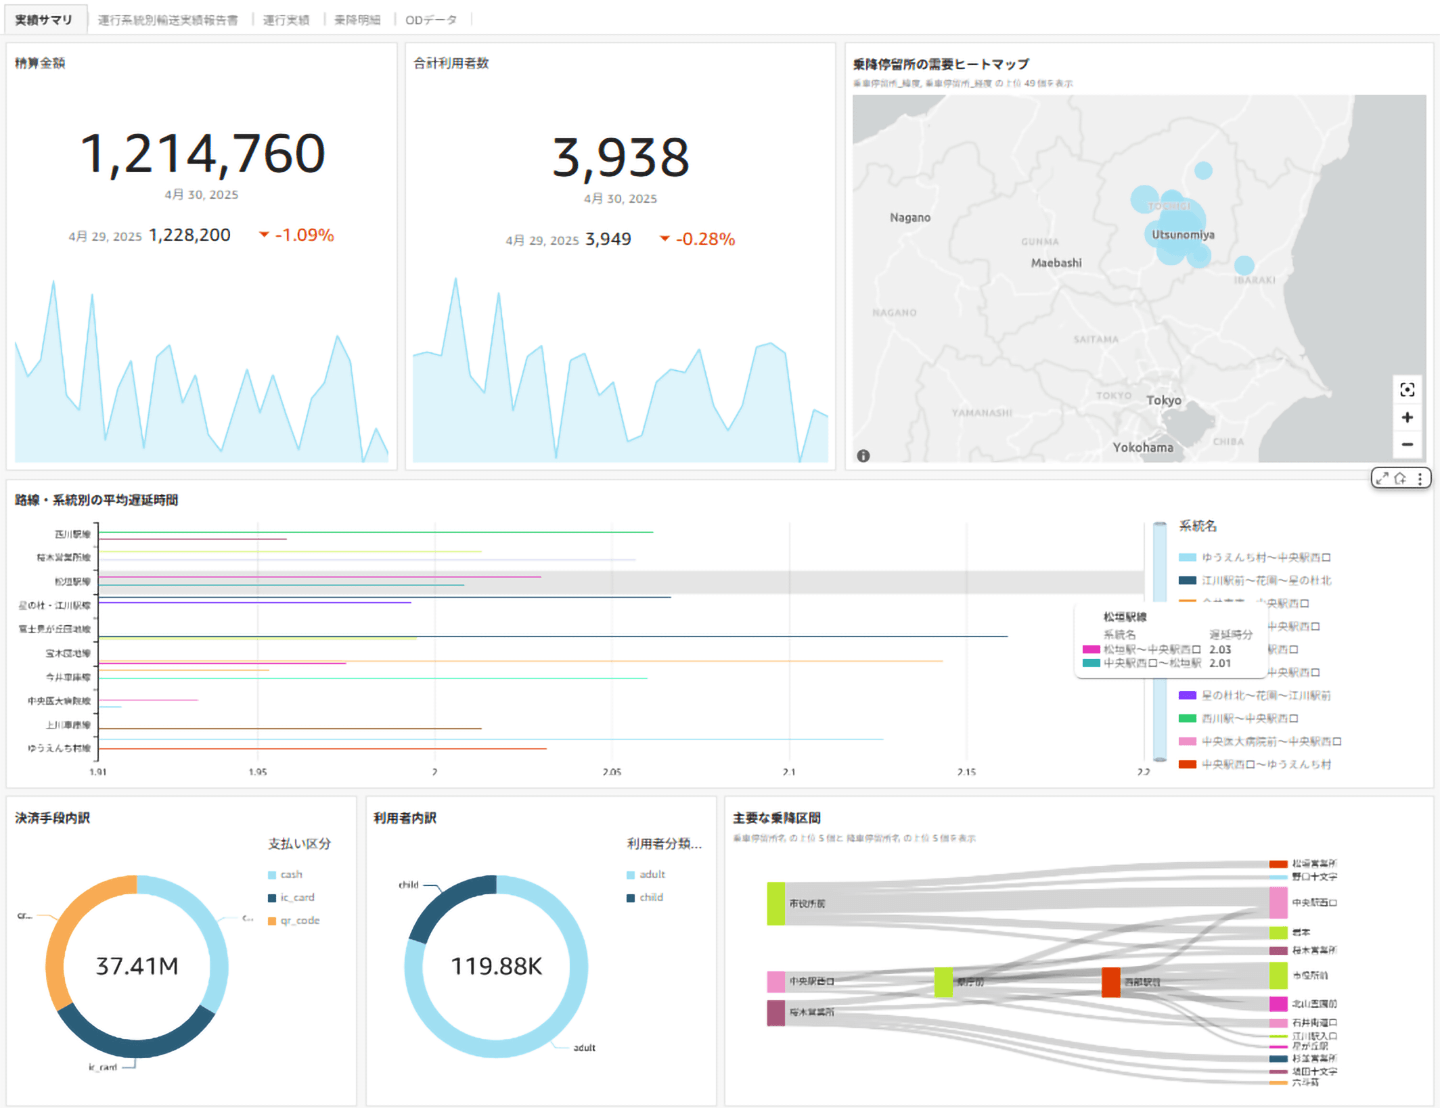Click the house-plus icon on delay chart

click(x=1401, y=479)
